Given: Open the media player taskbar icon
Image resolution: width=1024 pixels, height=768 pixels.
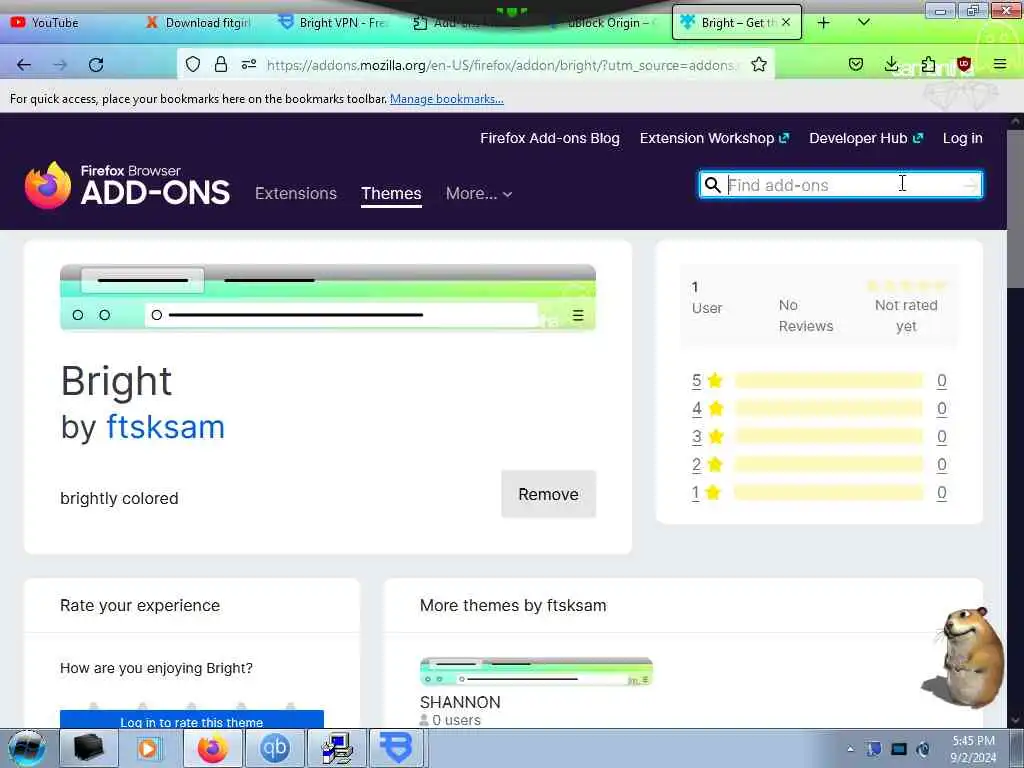Looking at the screenshot, I should pyautogui.click(x=150, y=748).
